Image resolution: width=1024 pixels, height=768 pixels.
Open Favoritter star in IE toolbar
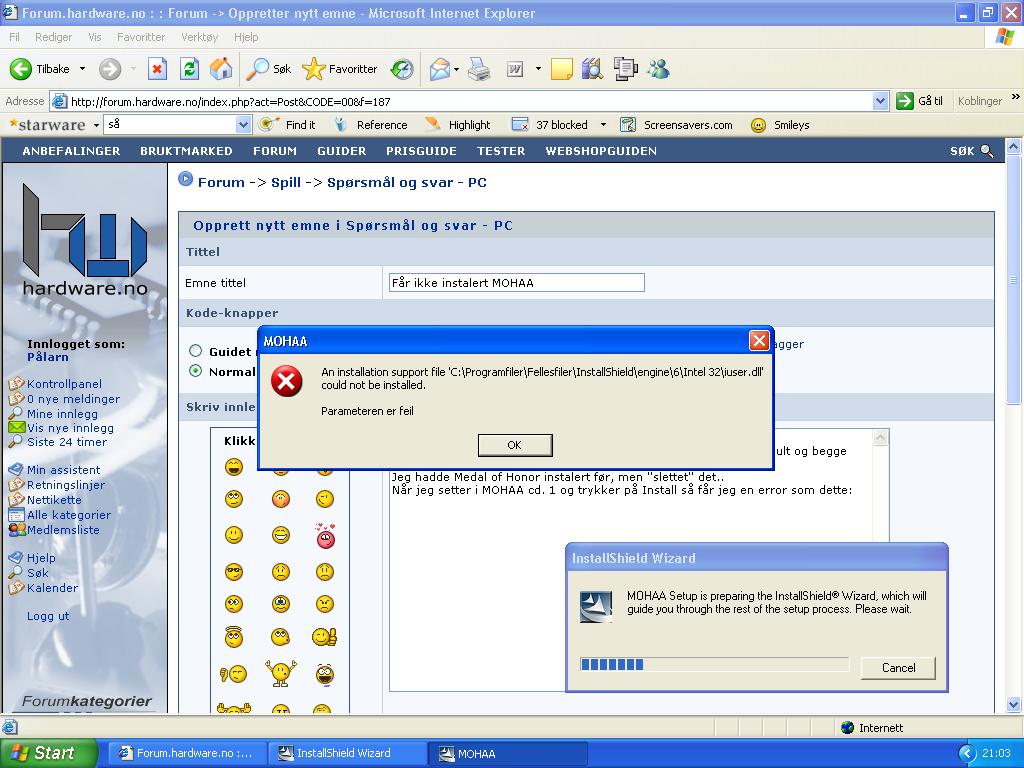click(340, 69)
